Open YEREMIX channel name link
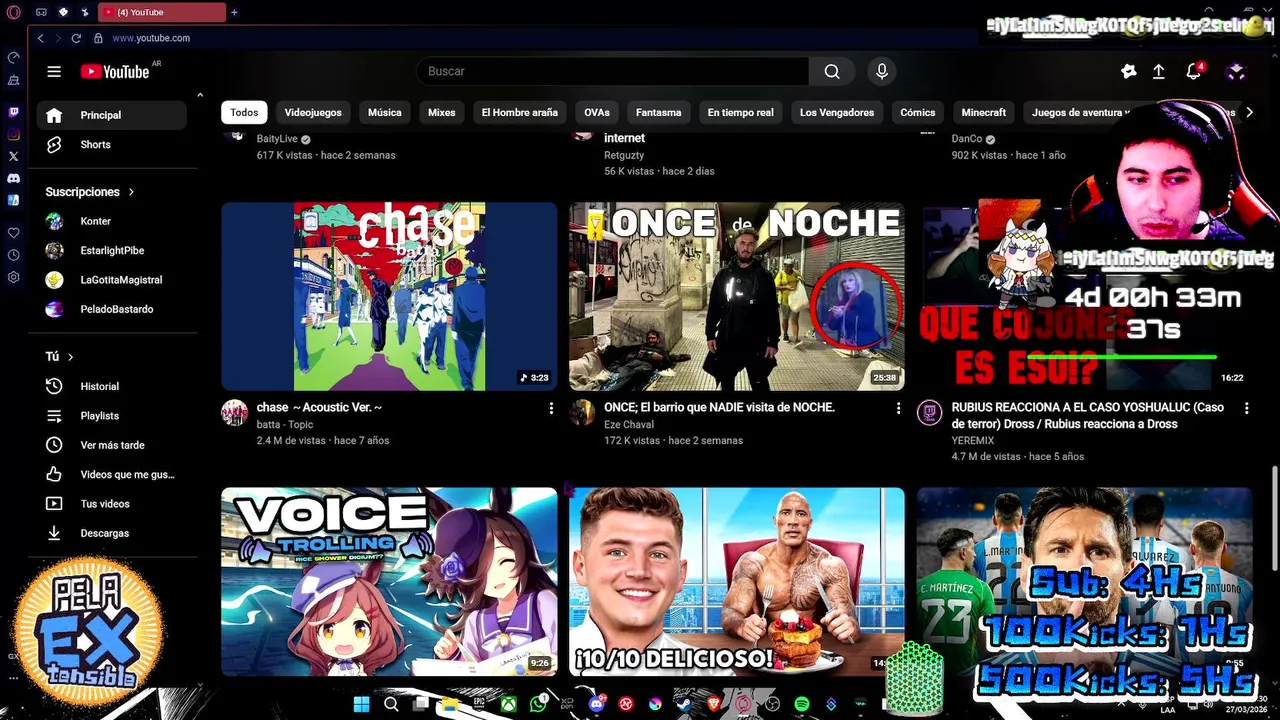This screenshot has width=1280, height=720. [x=973, y=440]
